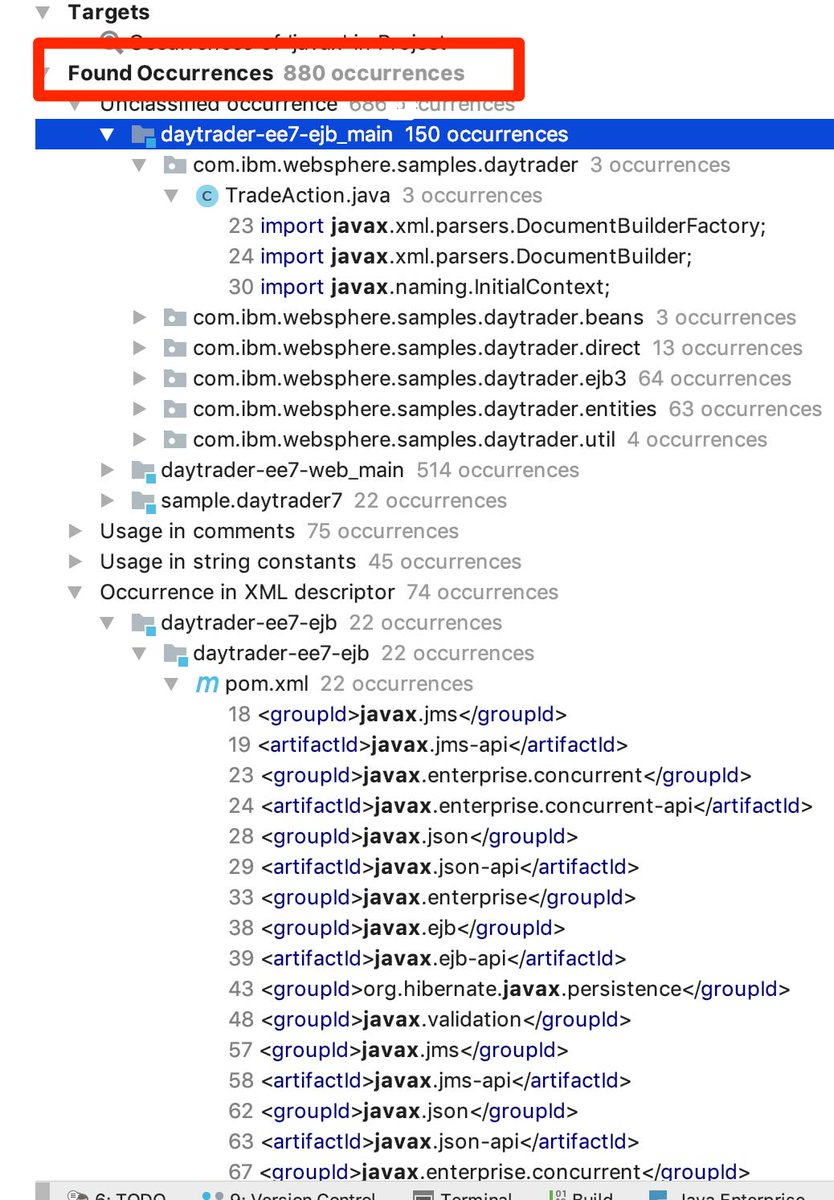This screenshot has width=834, height=1200.
Task: Open the Terminal tool window tab
Action: click(x=464, y=1194)
